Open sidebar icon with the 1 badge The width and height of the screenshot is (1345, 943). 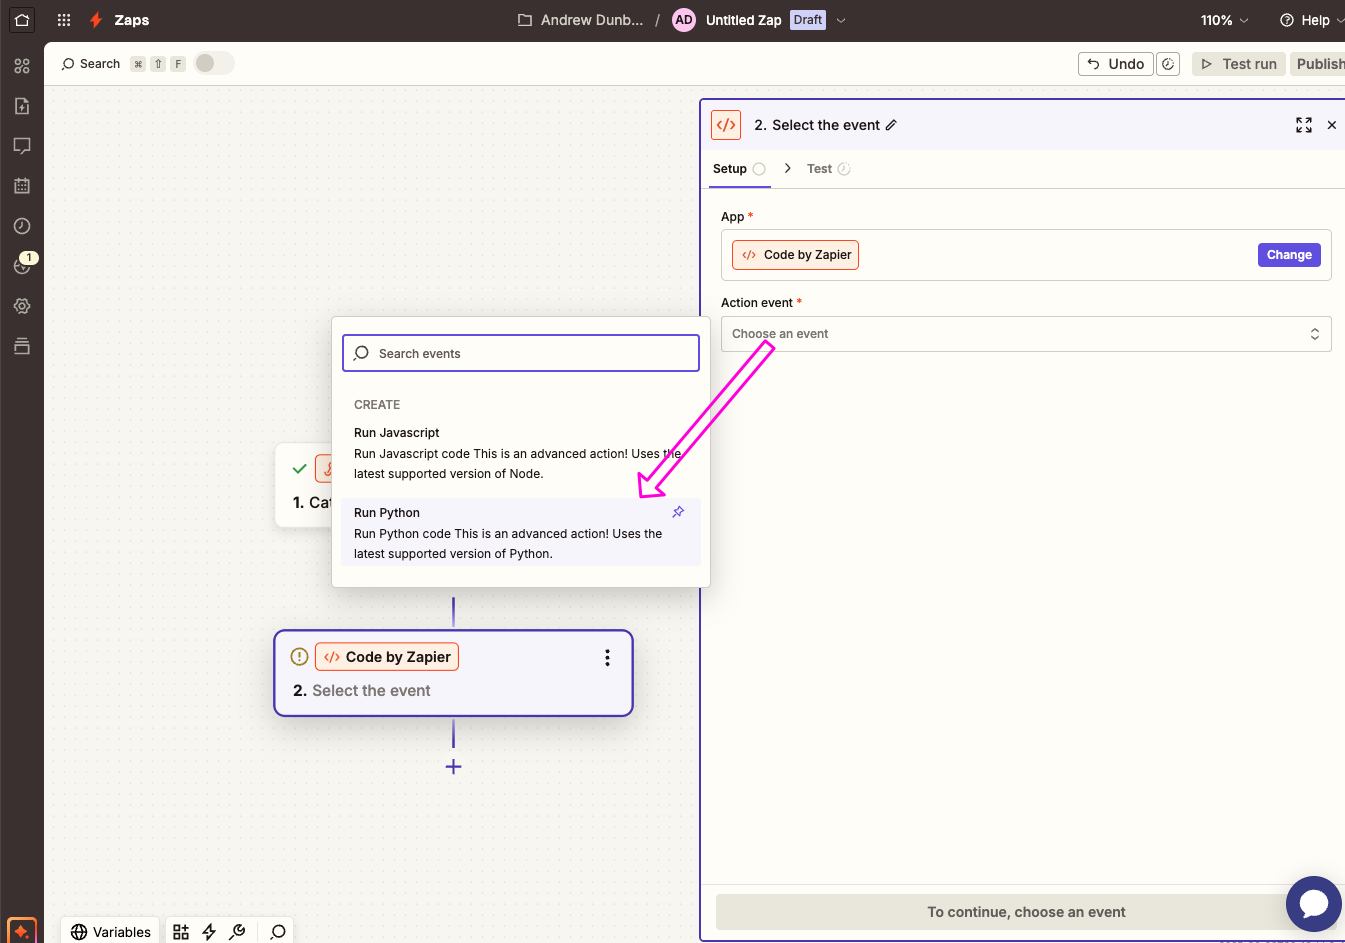[x=23, y=265]
